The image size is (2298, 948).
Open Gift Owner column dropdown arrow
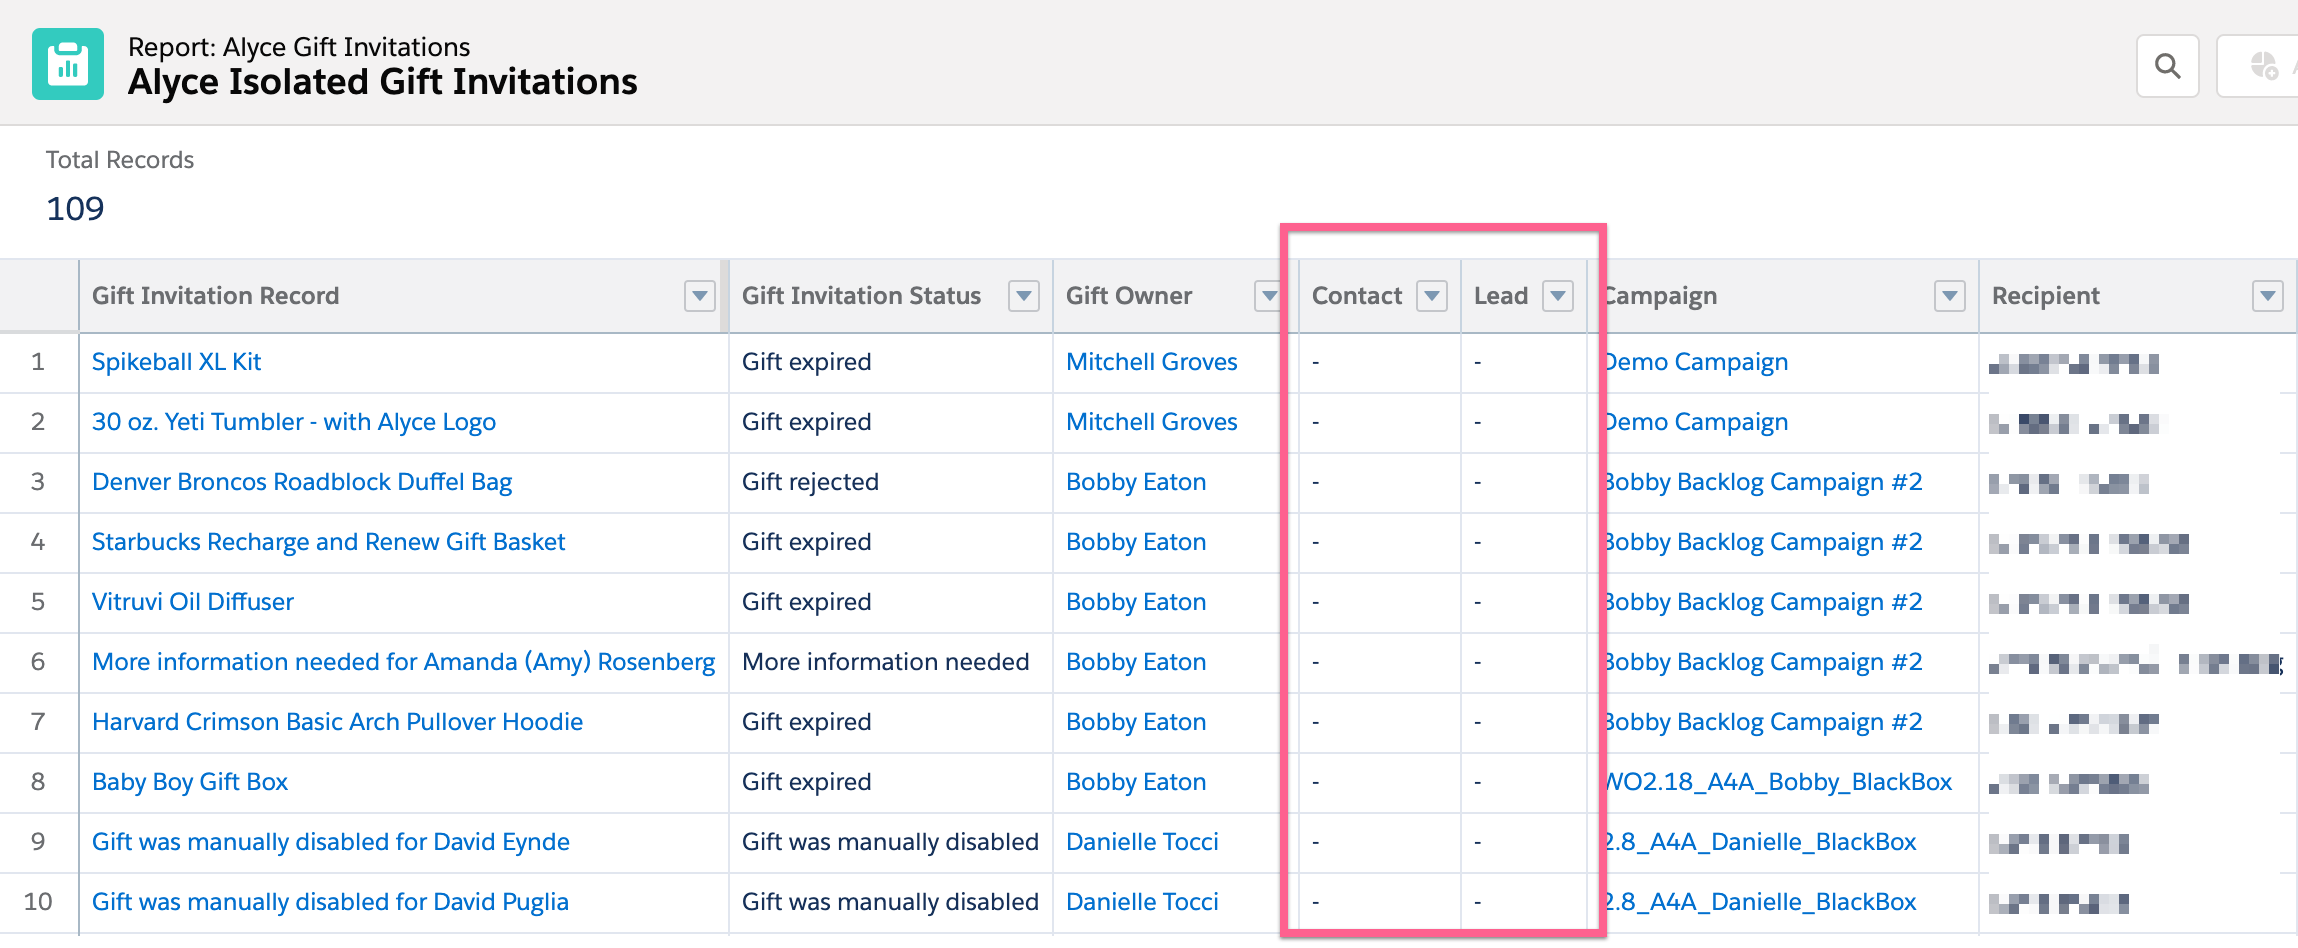tap(1268, 296)
